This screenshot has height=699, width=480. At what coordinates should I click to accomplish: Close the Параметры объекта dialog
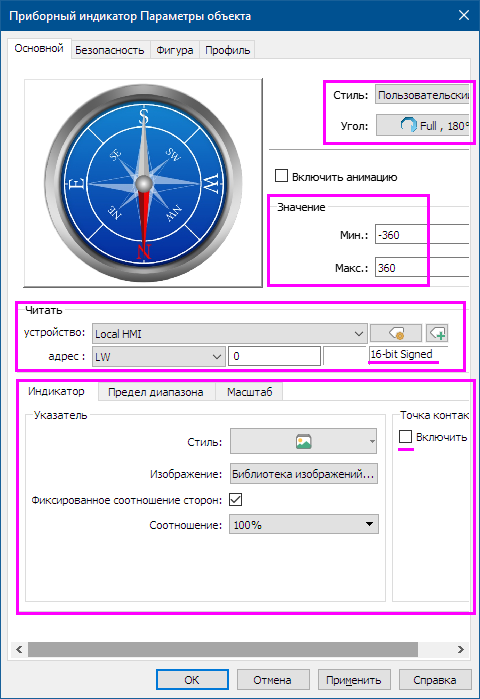[x=464, y=15]
